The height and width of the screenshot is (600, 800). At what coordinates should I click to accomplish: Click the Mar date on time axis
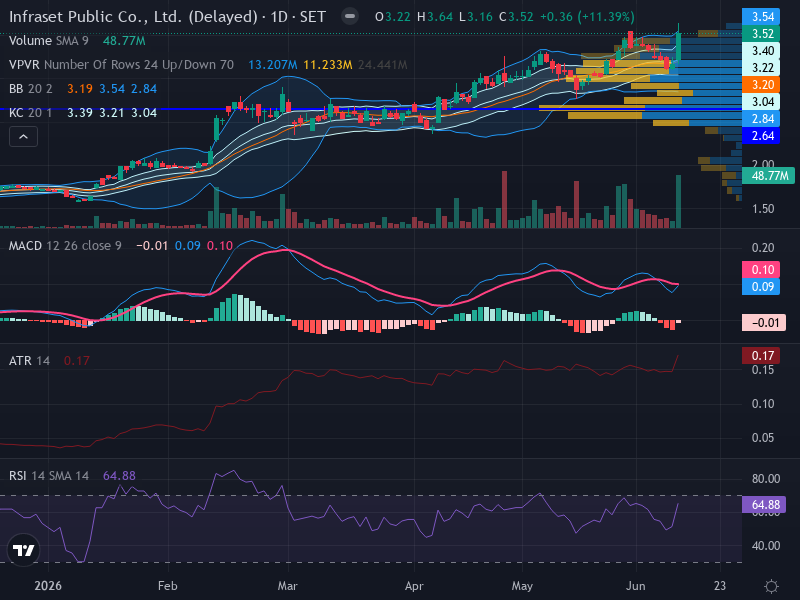coord(287,586)
